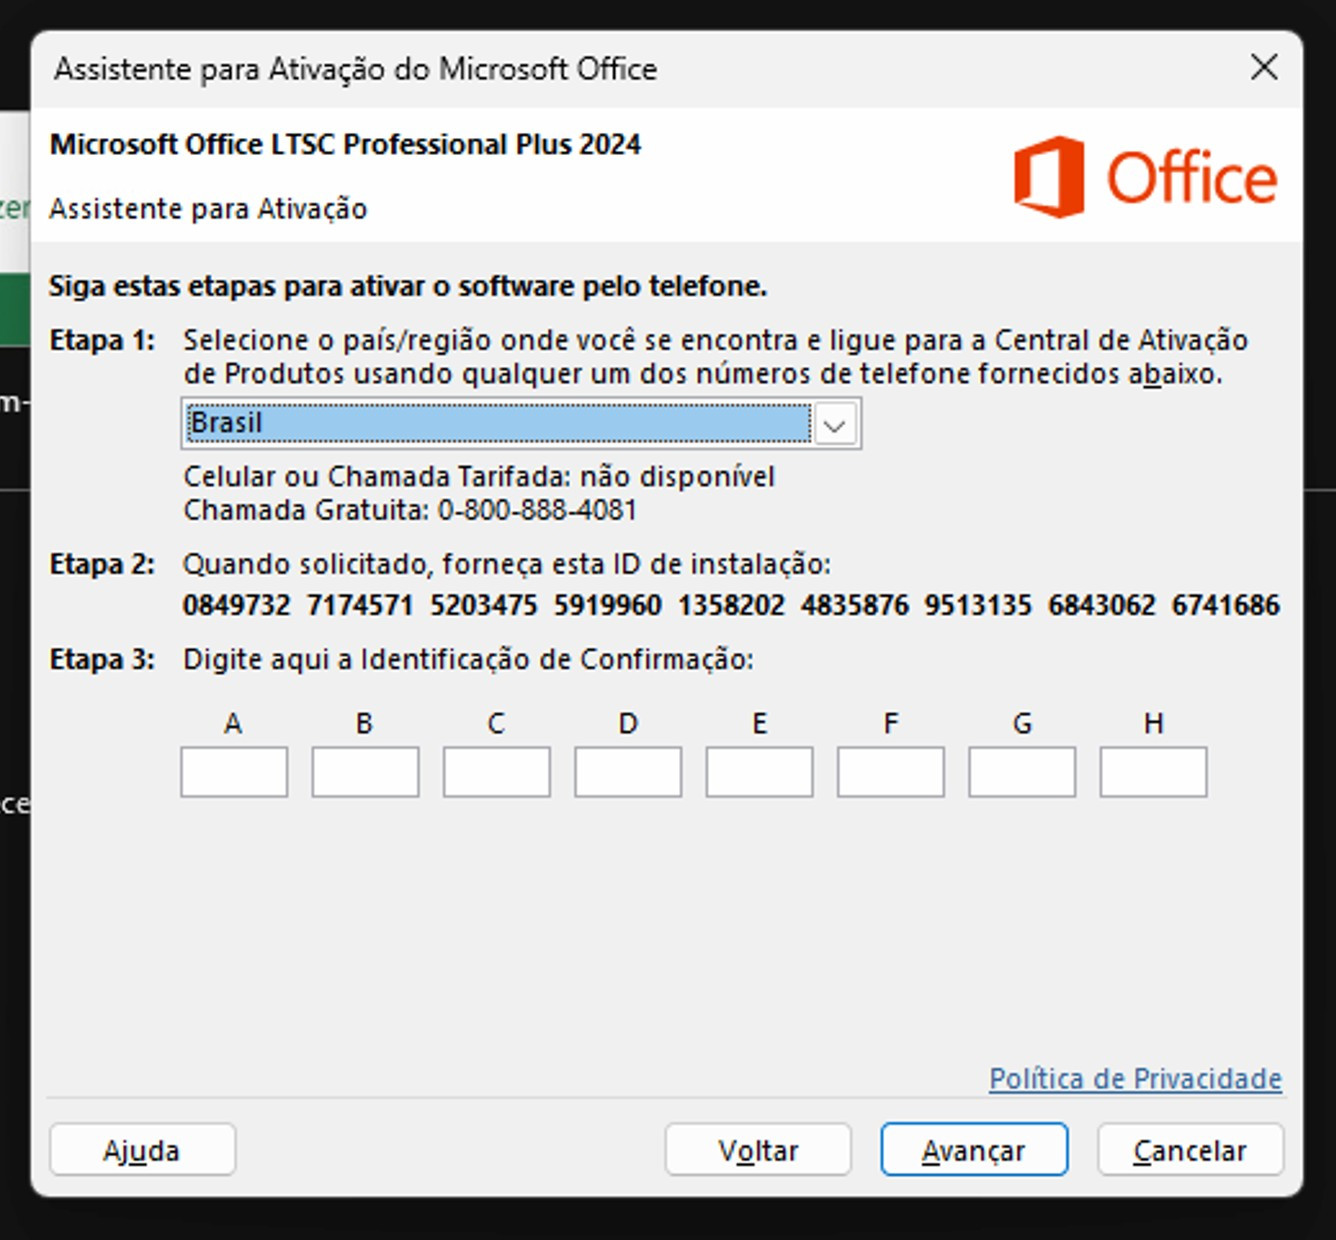Click installation ID group 7174571
This screenshot has width=1336, height=1240.
(360, 605)
